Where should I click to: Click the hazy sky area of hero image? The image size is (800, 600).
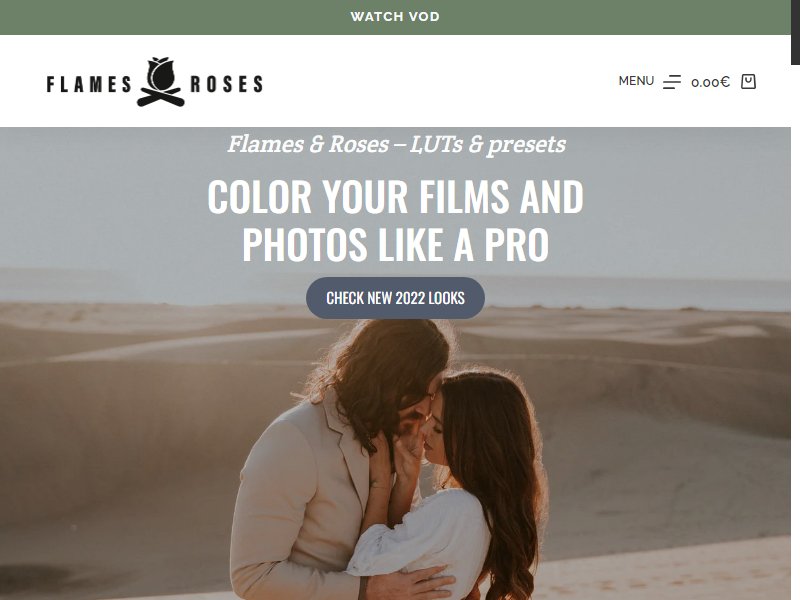click(102, 204)
